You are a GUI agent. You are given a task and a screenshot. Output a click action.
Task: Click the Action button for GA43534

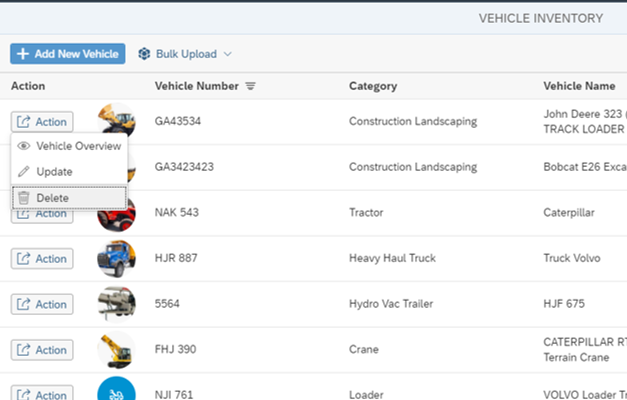point(42,122)
